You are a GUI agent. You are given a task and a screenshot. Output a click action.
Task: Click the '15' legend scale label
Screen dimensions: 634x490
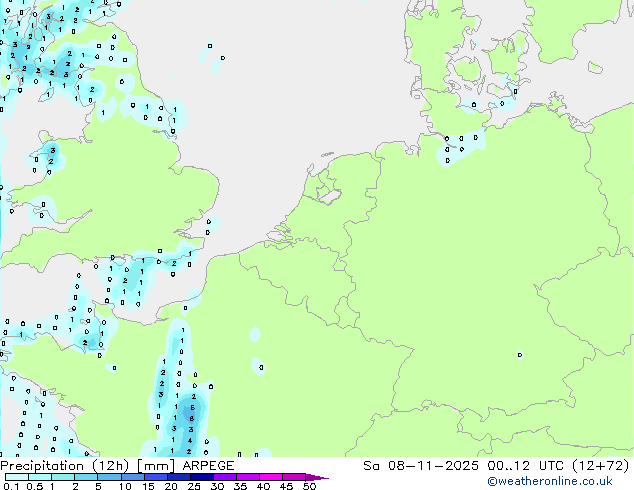148,486
